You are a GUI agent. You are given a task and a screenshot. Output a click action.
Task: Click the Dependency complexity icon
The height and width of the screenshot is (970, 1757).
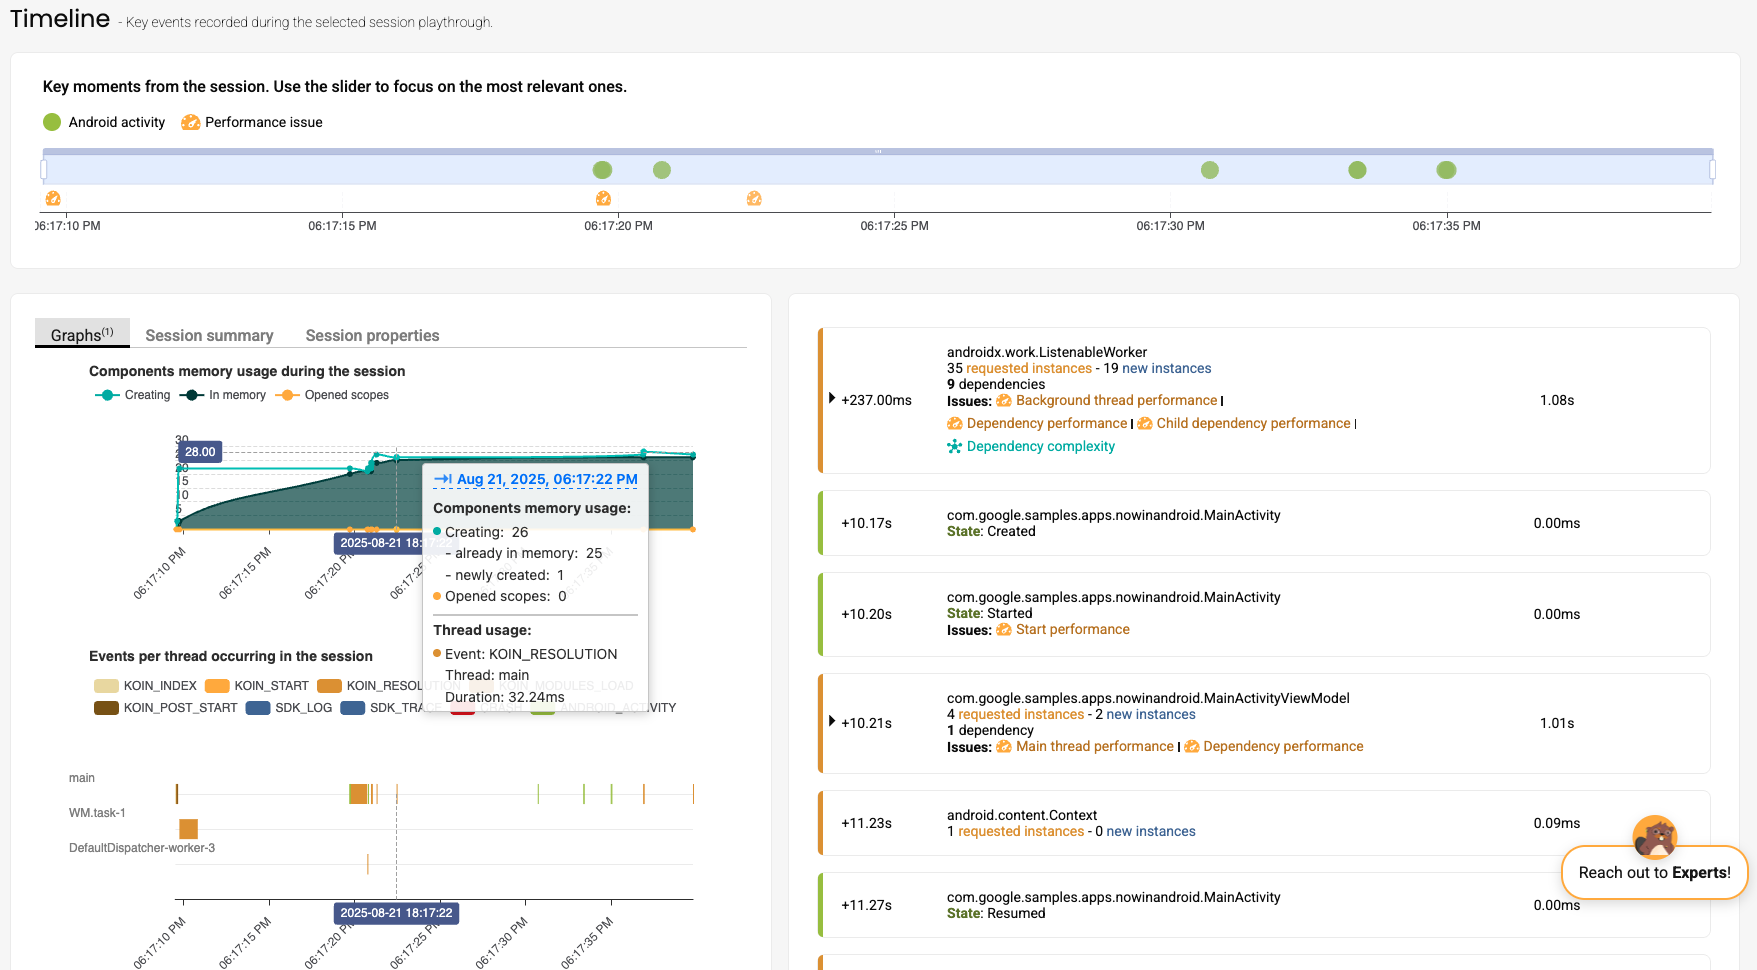955,447
